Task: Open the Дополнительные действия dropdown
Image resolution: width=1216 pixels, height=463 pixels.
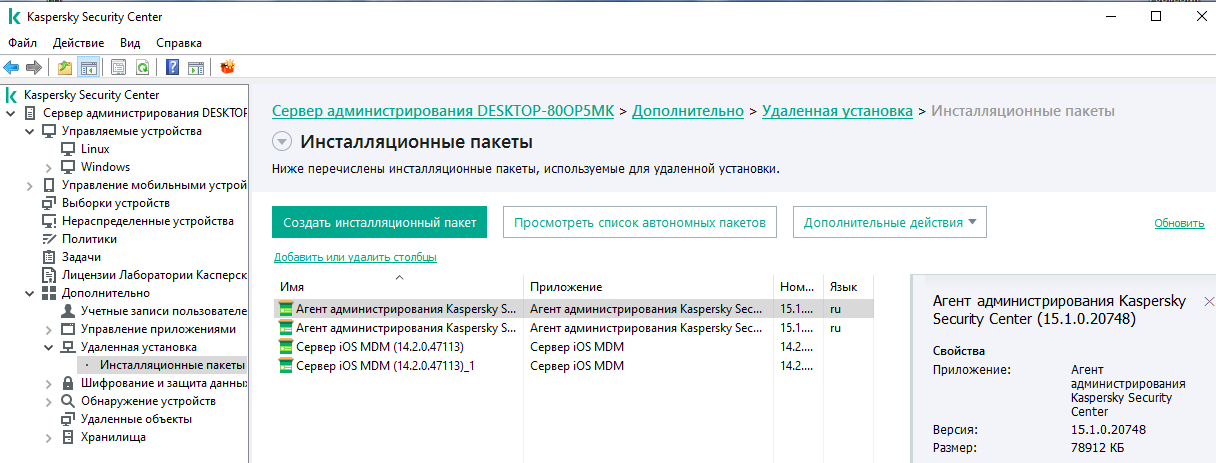Action: pos(890,222)
